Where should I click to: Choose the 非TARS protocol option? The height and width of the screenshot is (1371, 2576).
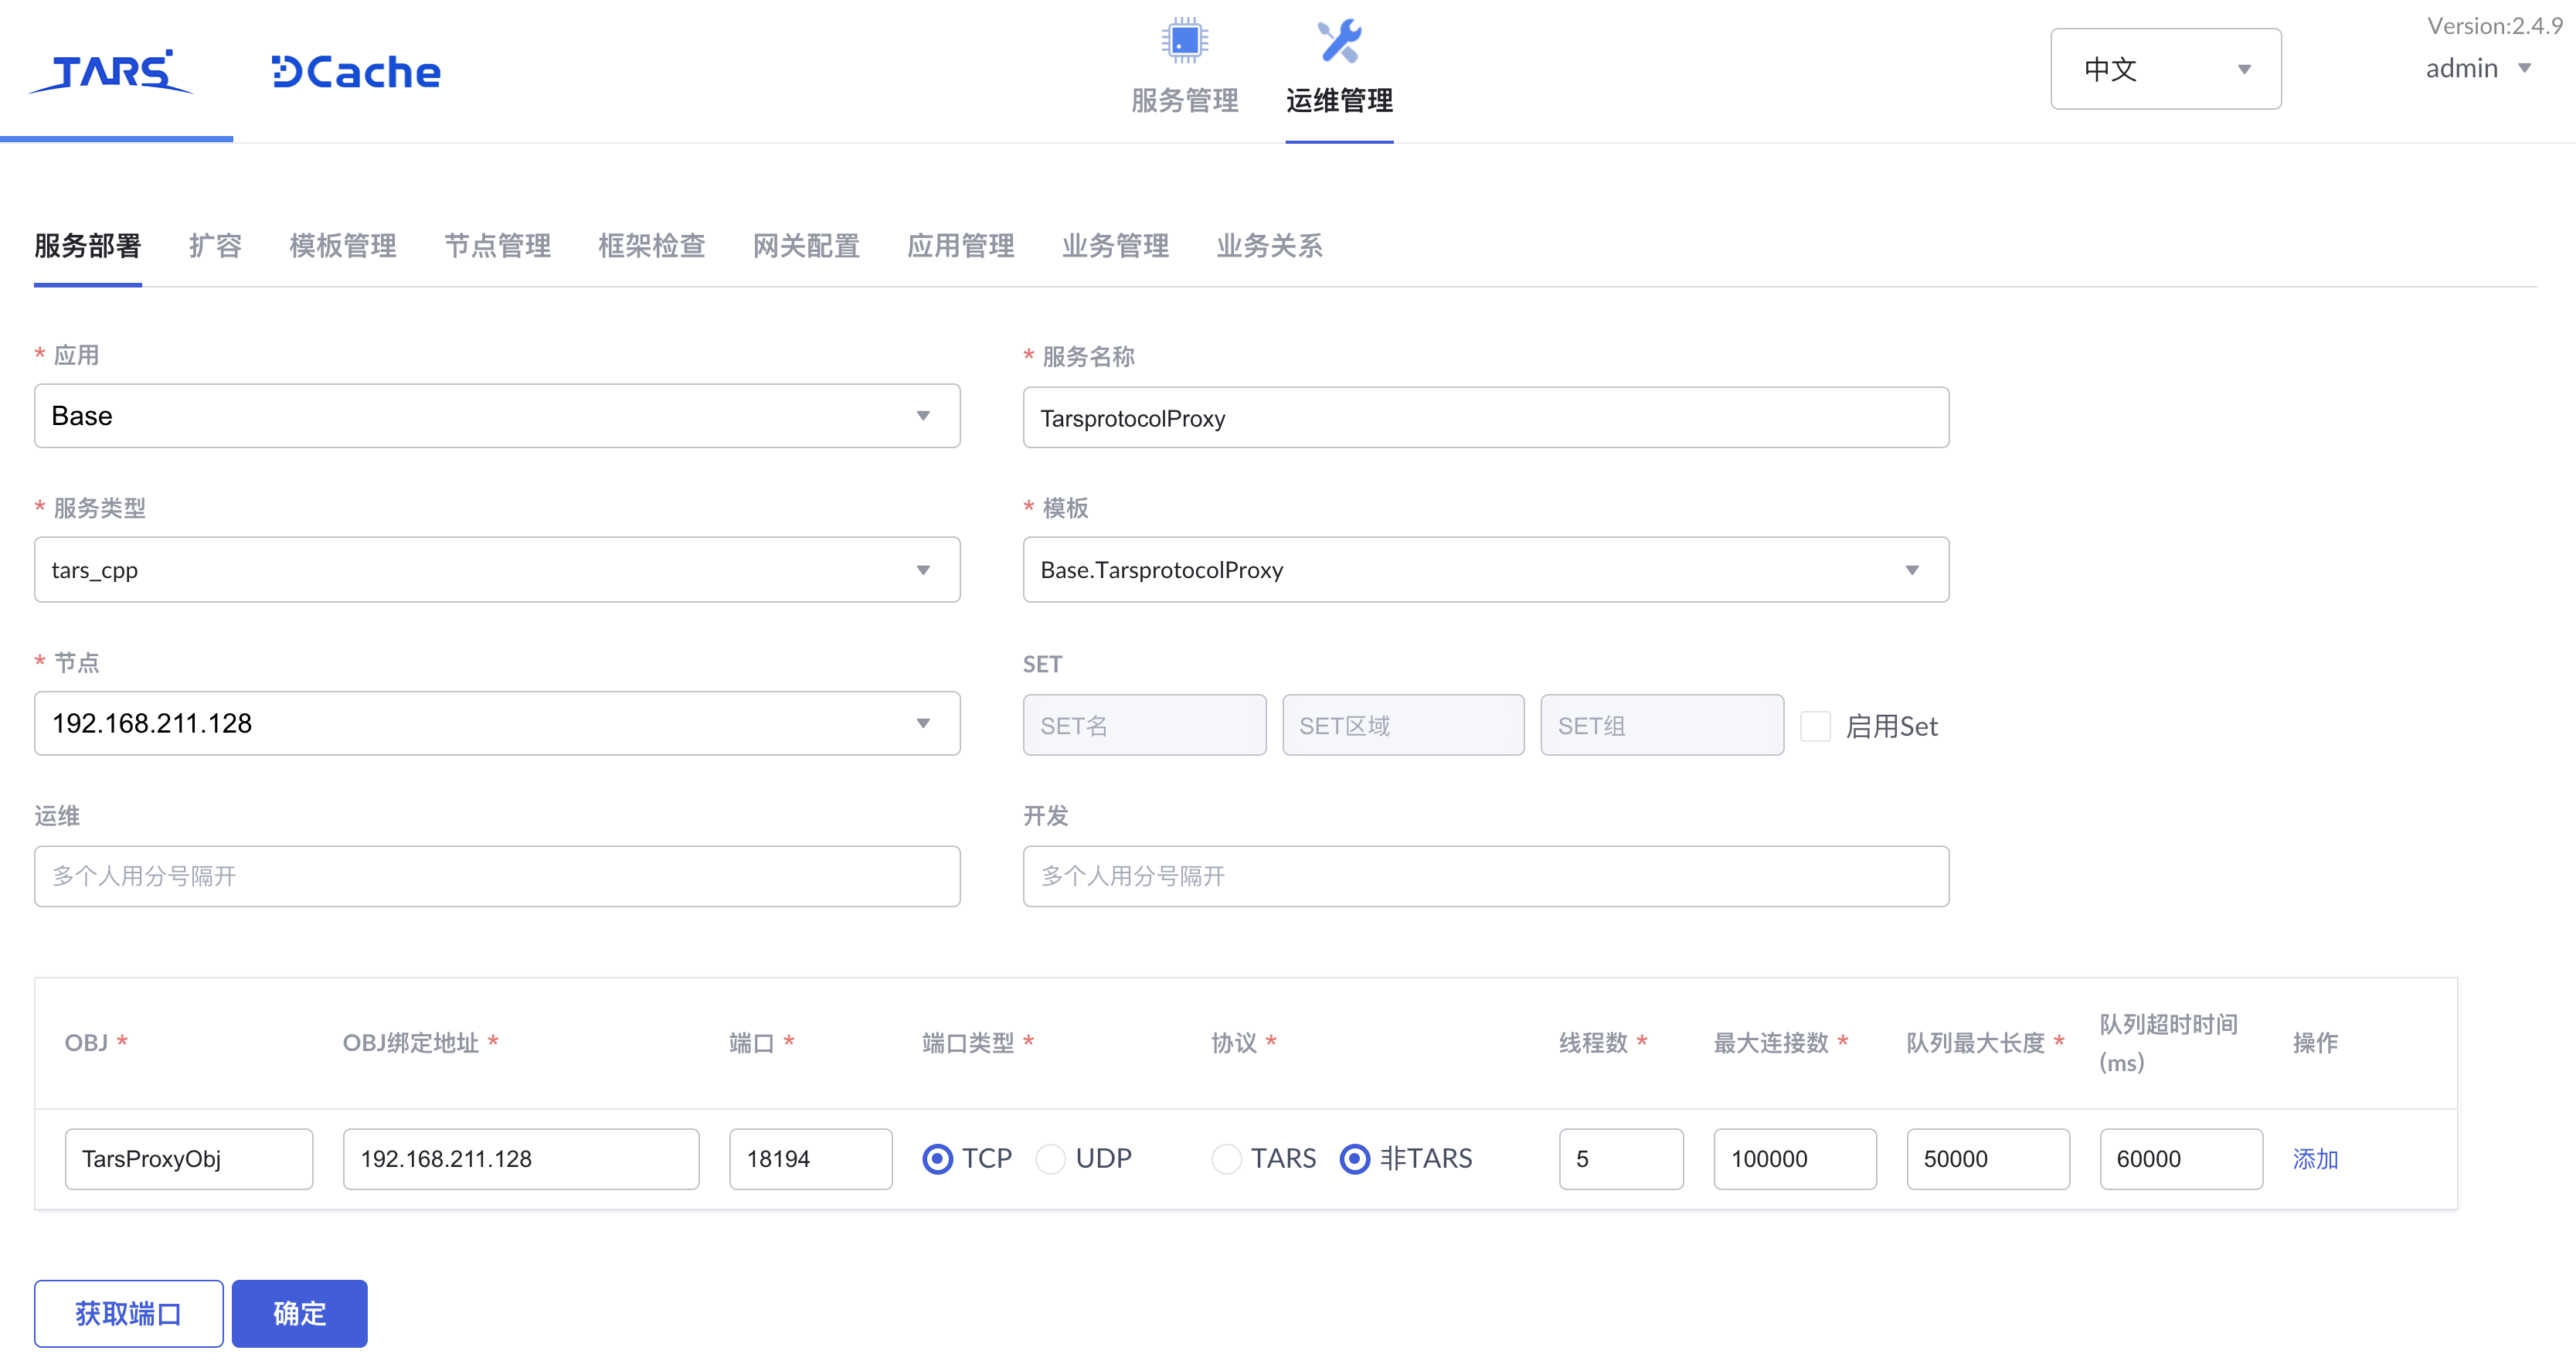pyautogui.click(x=1354, y=1159)
